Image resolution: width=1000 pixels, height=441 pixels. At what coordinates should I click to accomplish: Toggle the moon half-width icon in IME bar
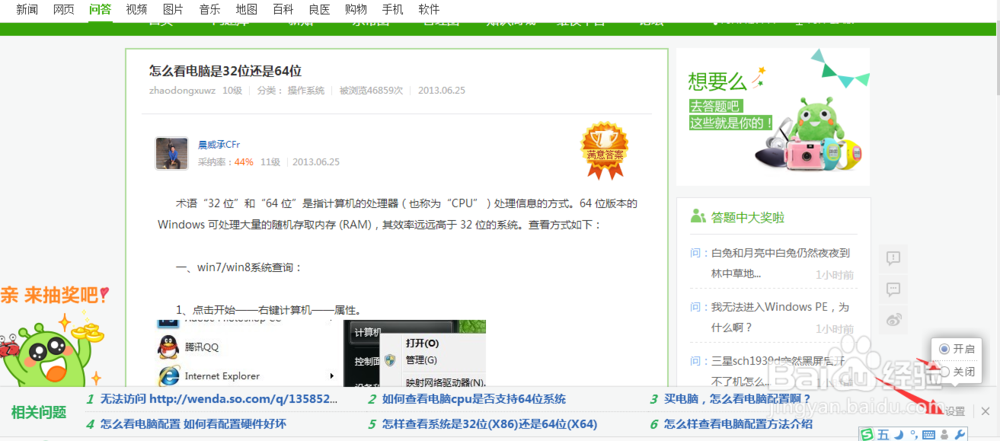(x=899, y=435)
